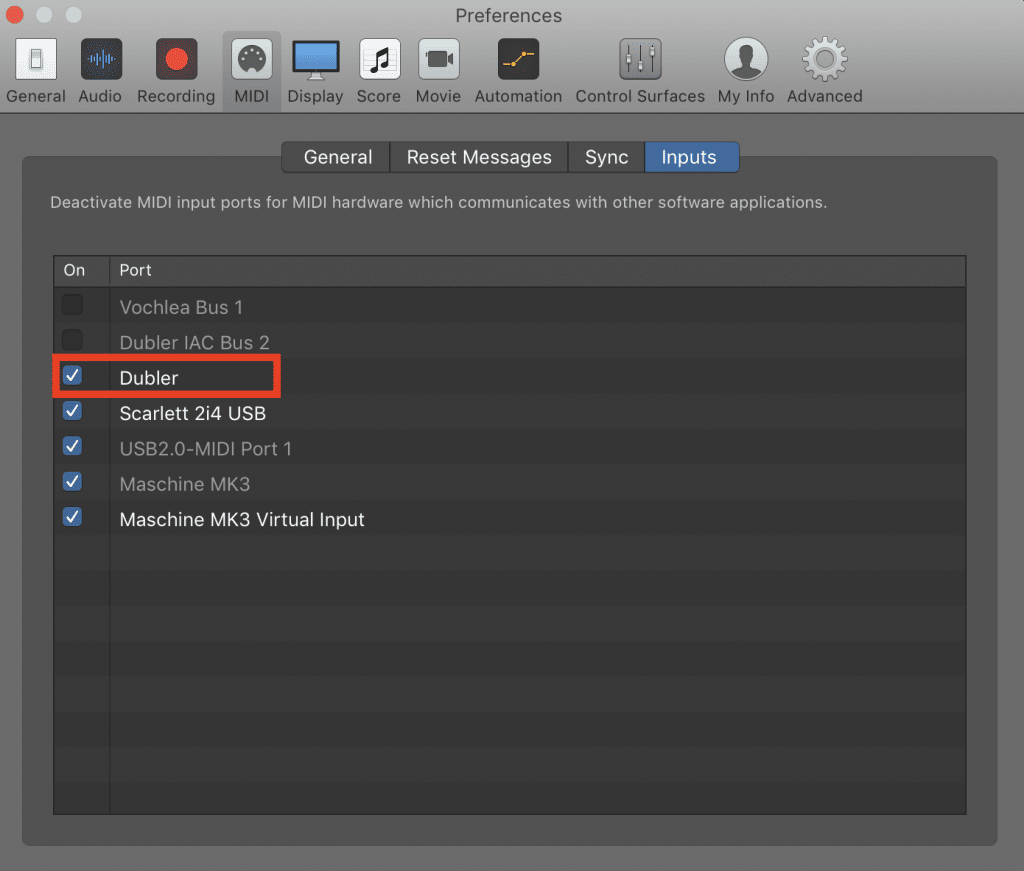
Task: Open the Movie preferences icon
Action: (439, 59)
